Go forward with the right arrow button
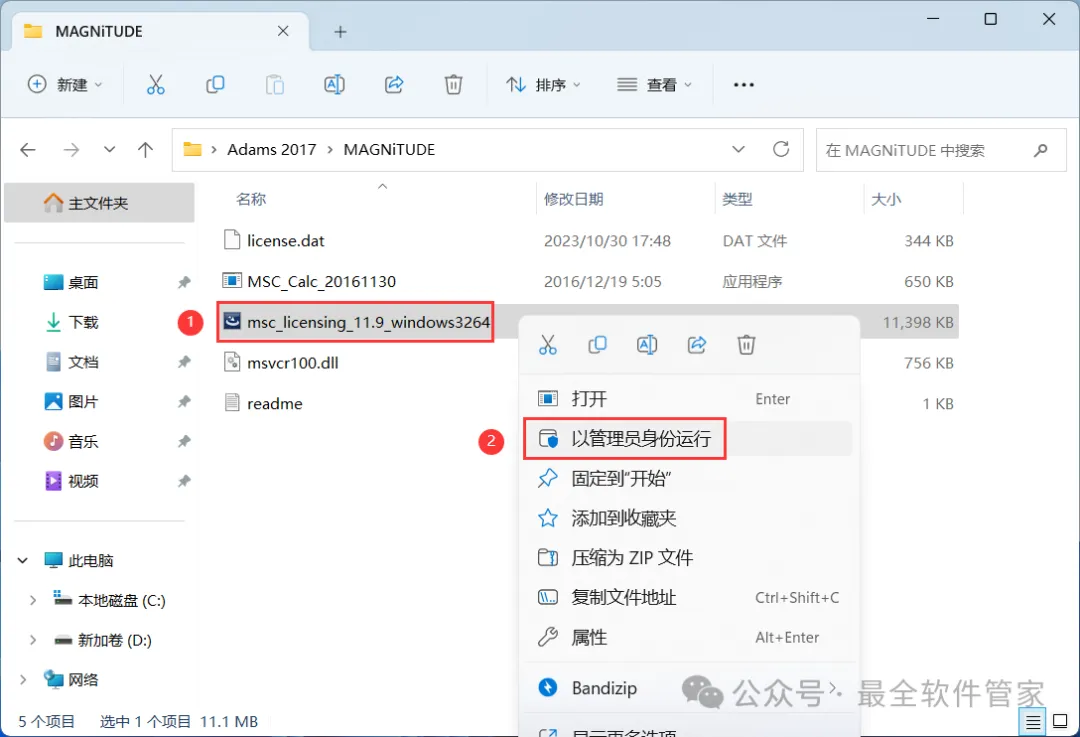Image resolution: width=1080 pixels, height=737 pixels. [x=71, y=149]
